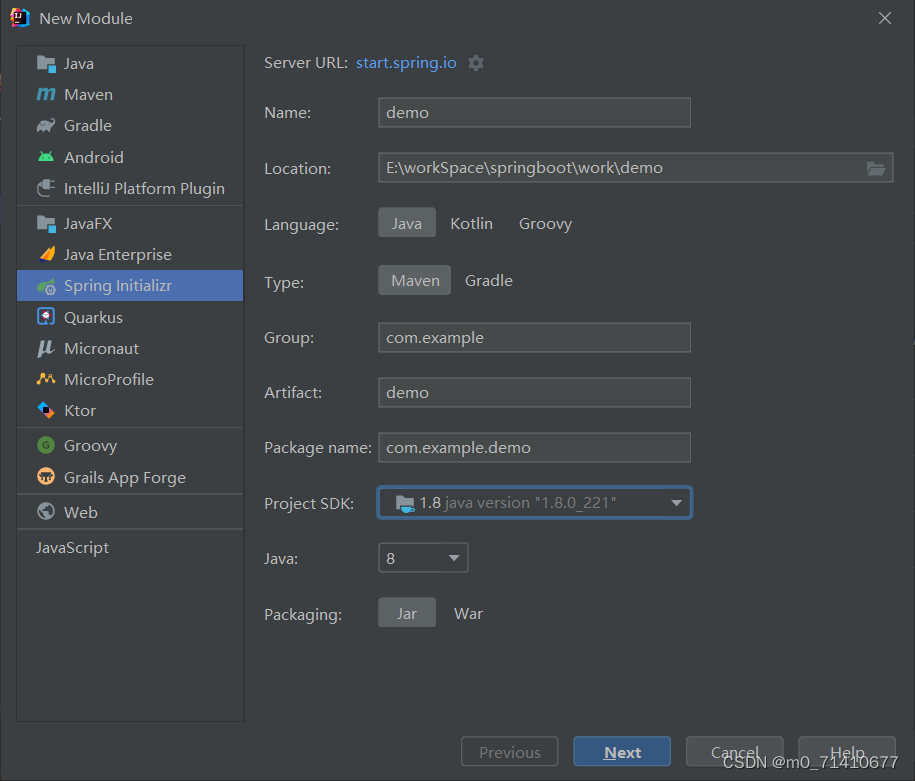The height and width of the screenshot is (781, 915).
Task: Open the Android module generator
Action: tap(93, 157)
